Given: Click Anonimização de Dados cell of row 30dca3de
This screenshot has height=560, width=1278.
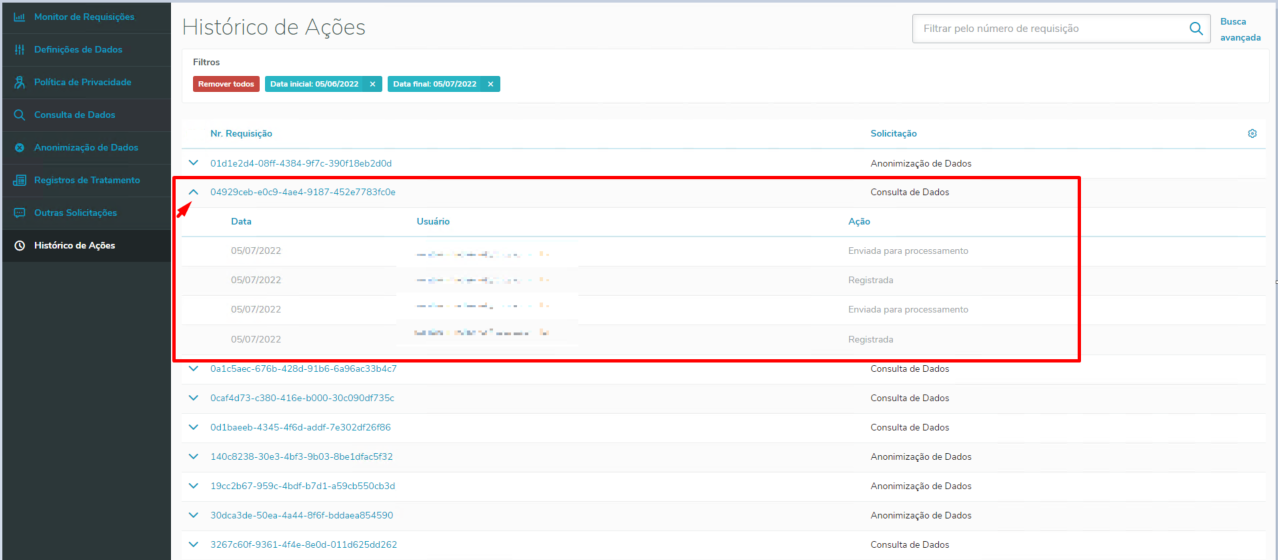Looking at the screenshot, I should coord(921,516).
